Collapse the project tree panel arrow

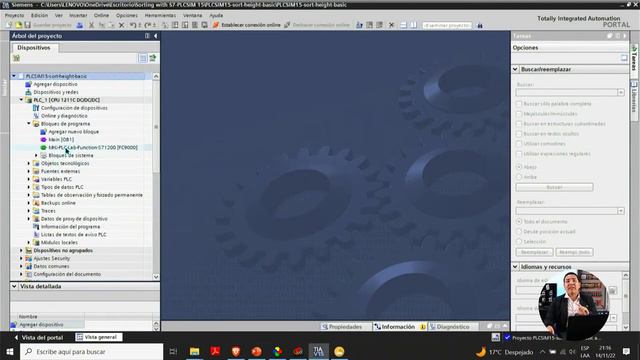[156, 36]
